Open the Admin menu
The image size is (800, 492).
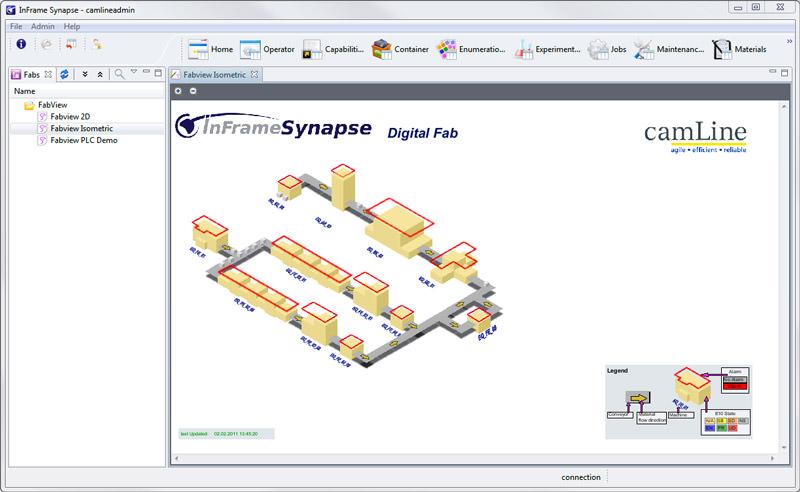coord(42,26)
